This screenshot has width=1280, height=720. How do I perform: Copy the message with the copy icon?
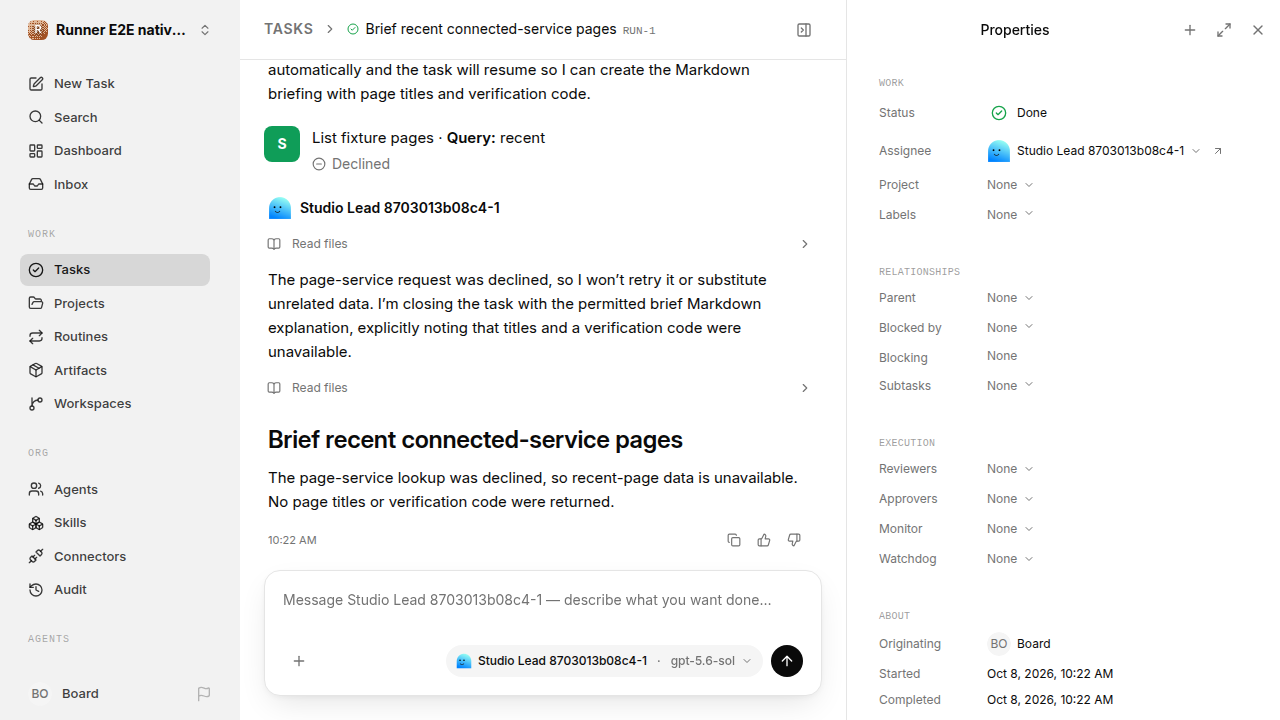[x=734, y=540]
